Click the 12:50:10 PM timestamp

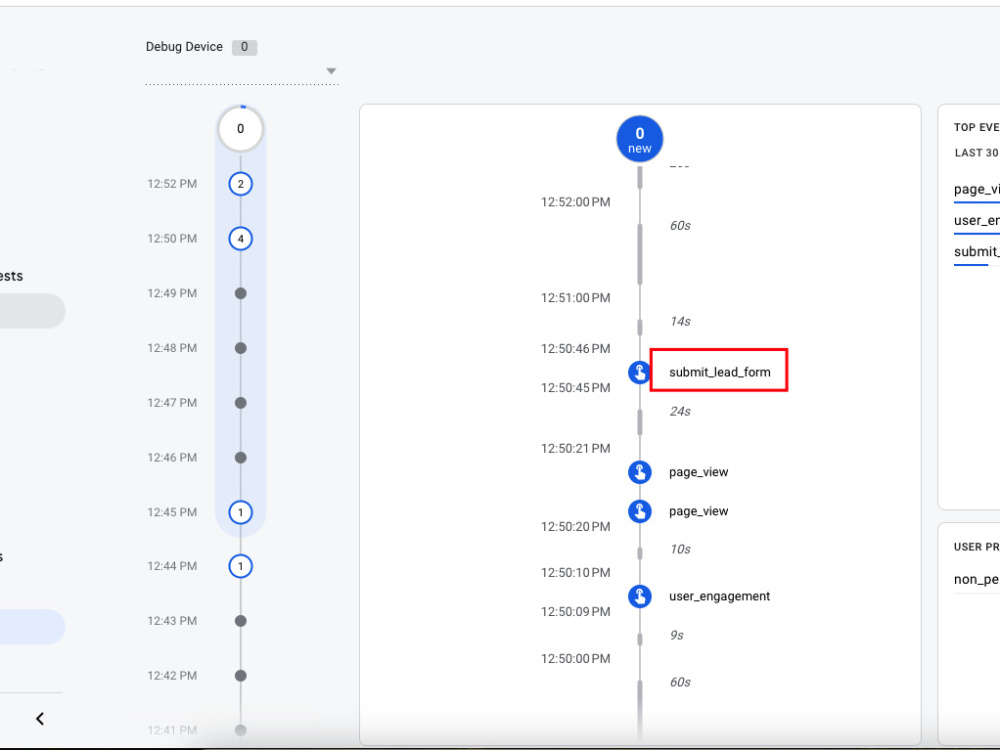click(575, 573)
